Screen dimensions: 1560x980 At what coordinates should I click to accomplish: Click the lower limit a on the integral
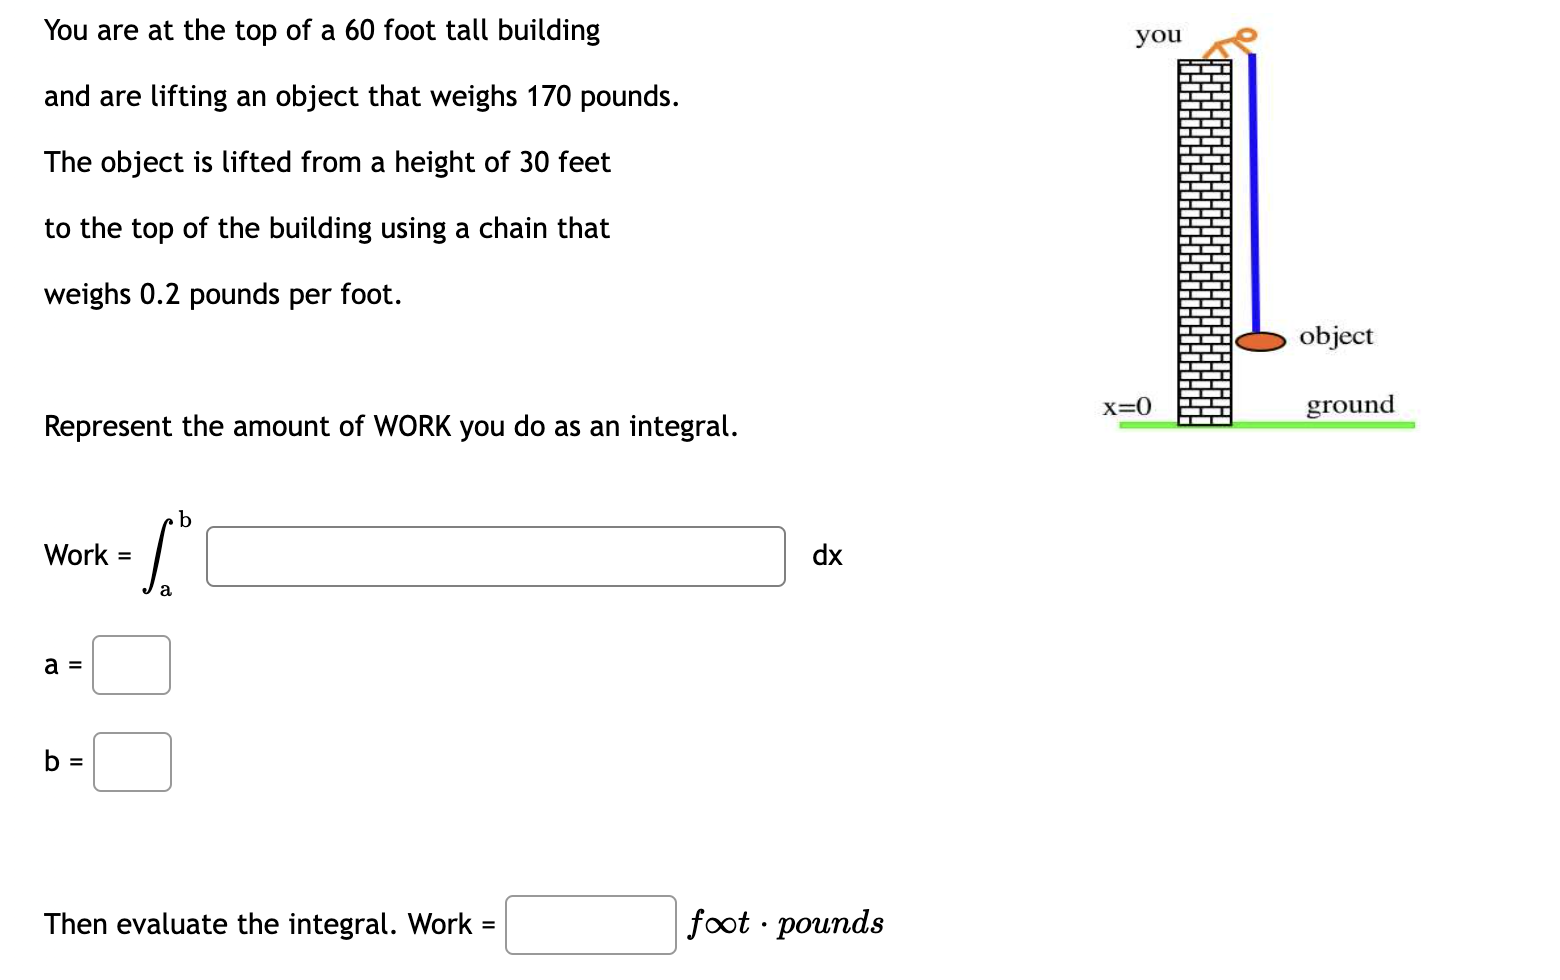coord(166,591)
